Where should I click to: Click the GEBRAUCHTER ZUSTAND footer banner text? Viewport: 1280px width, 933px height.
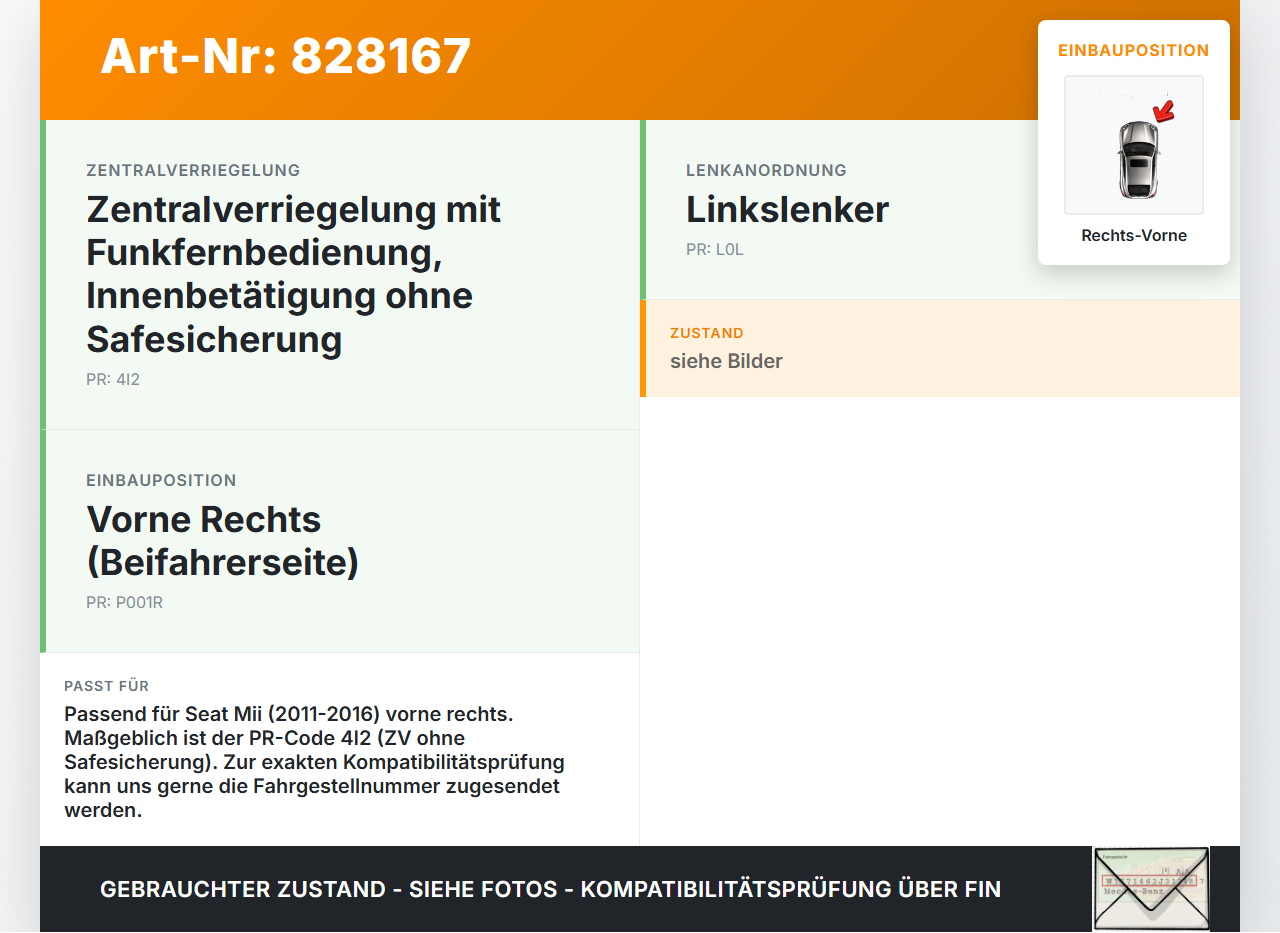pos(550,889)
